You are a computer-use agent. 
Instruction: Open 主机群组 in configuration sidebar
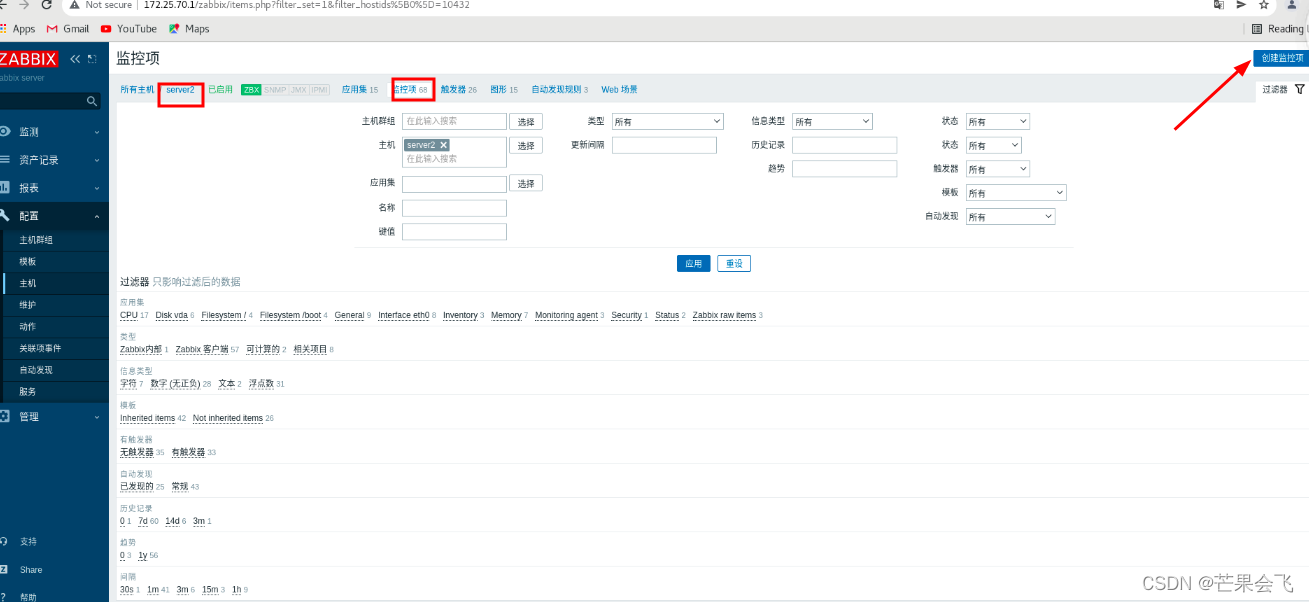[x=36, y=240]
